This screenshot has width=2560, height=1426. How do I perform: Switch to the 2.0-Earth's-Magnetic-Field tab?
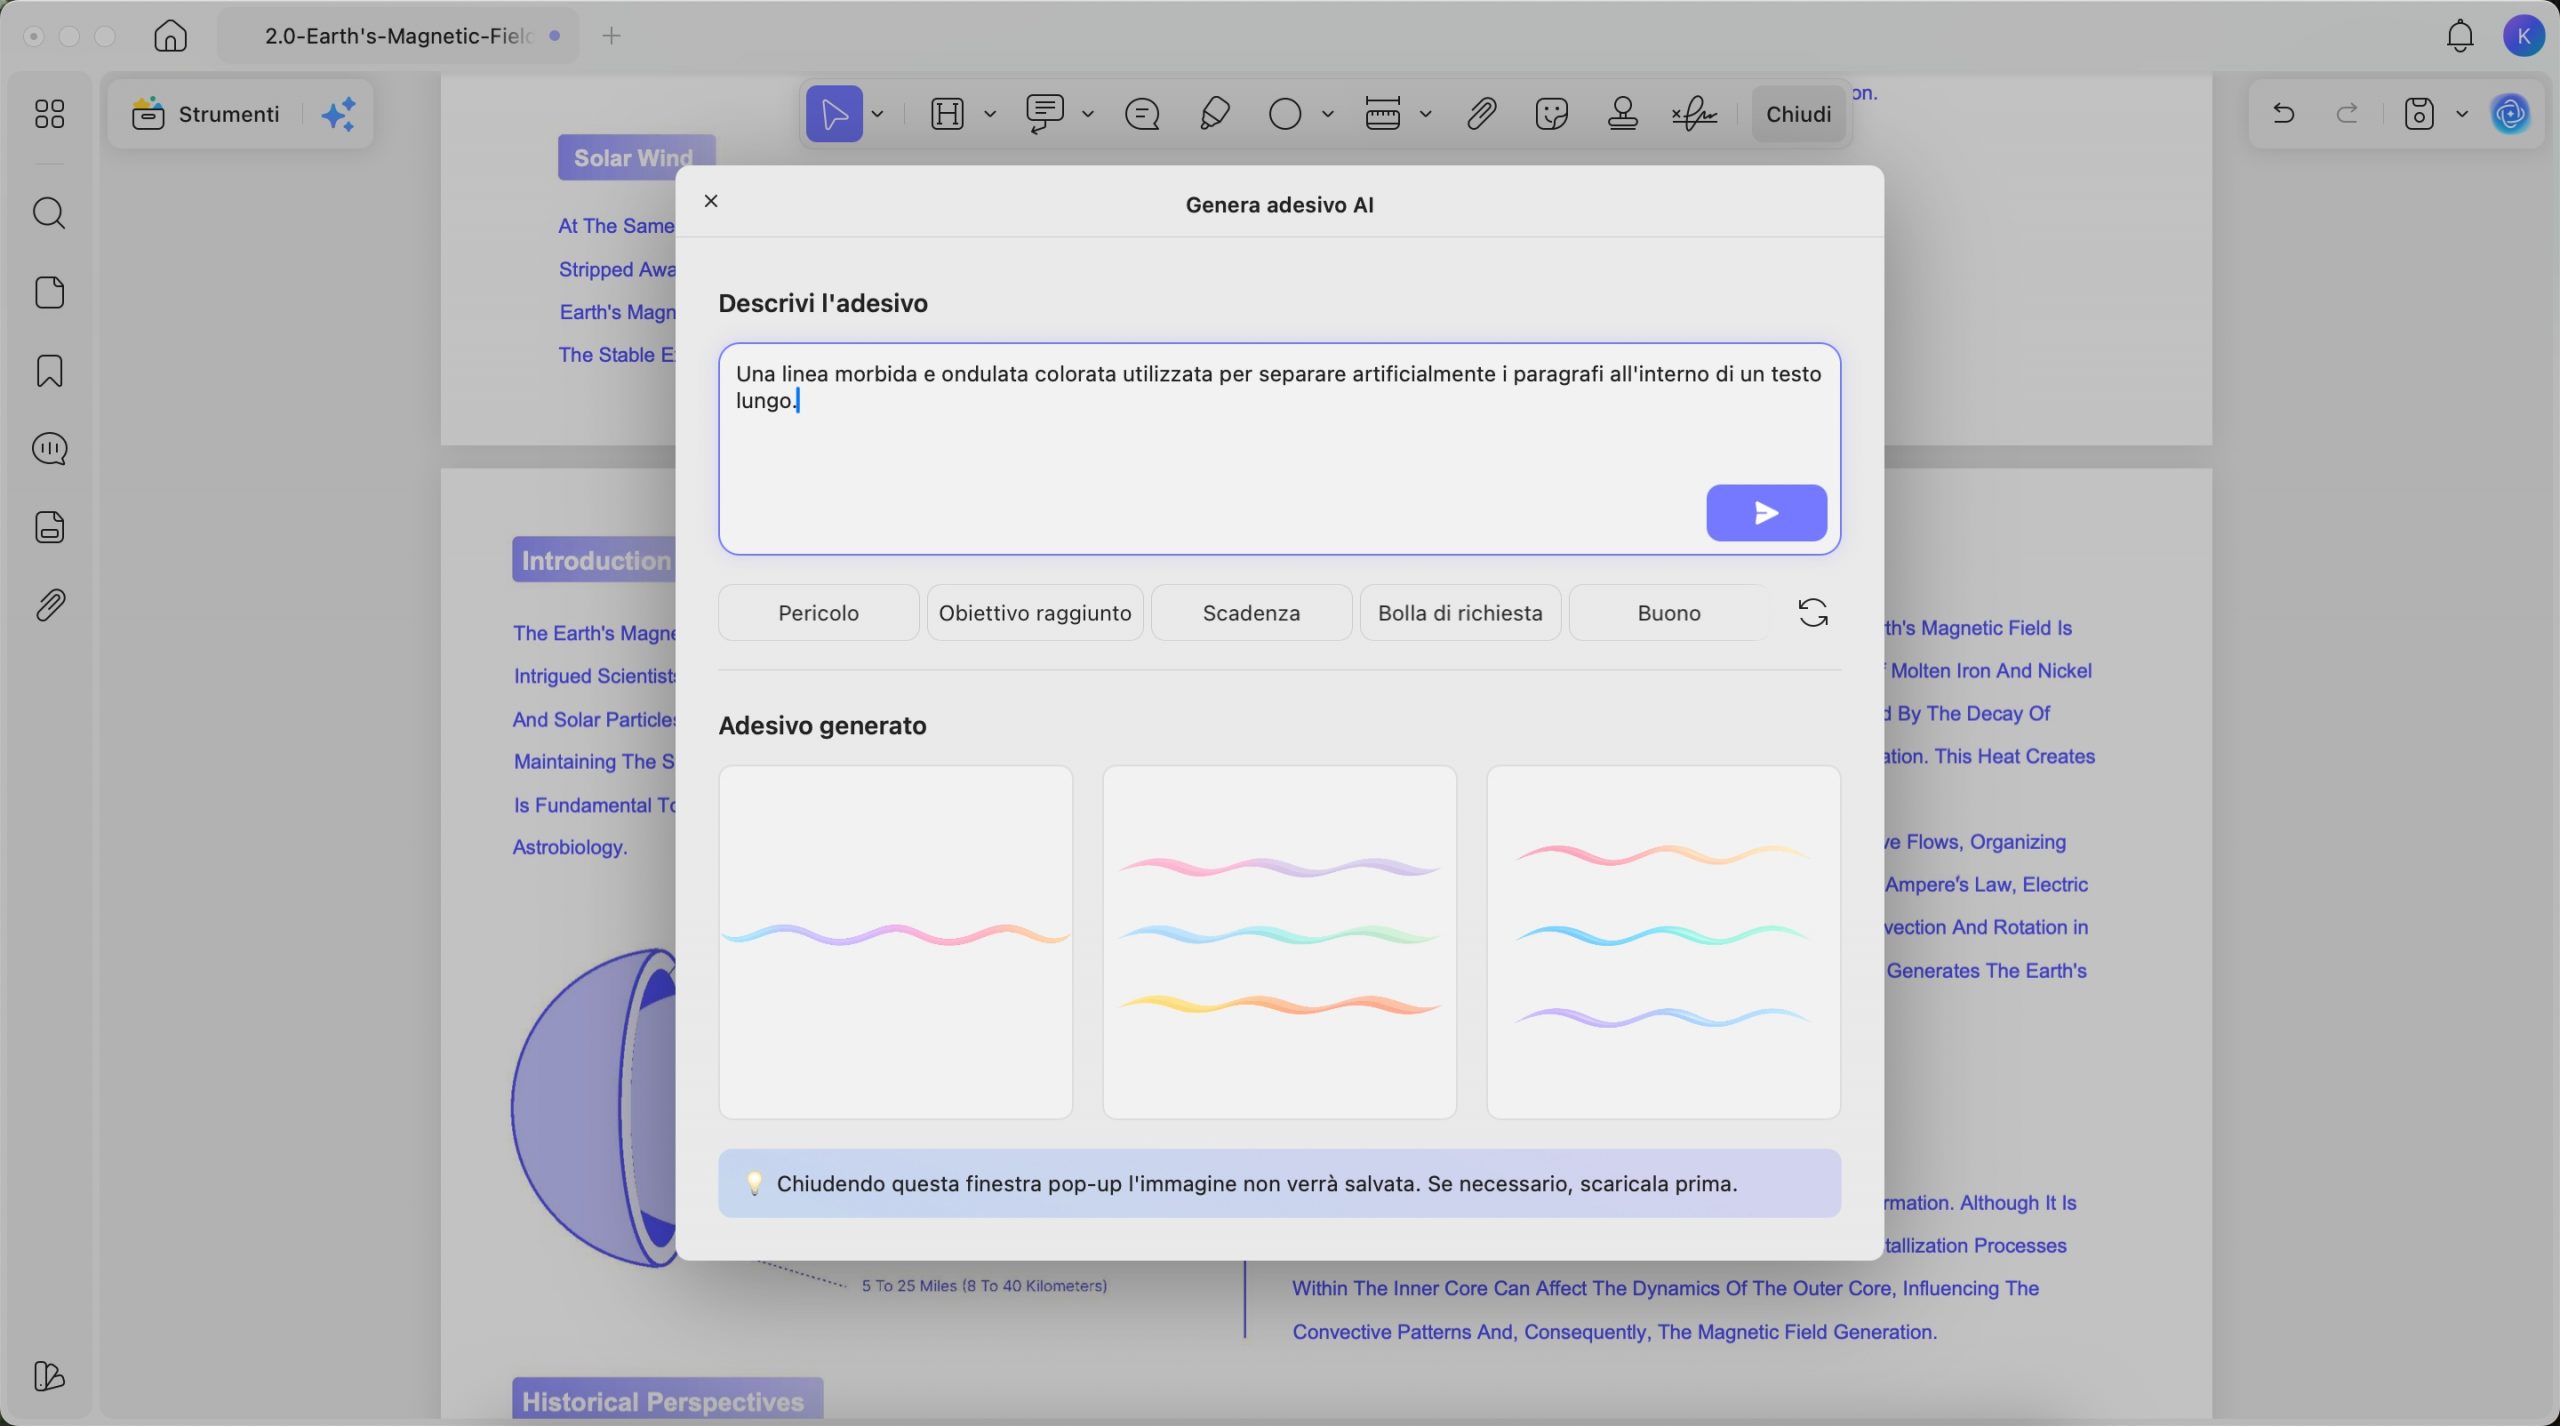pyautogui.click(x=398, y=36)
